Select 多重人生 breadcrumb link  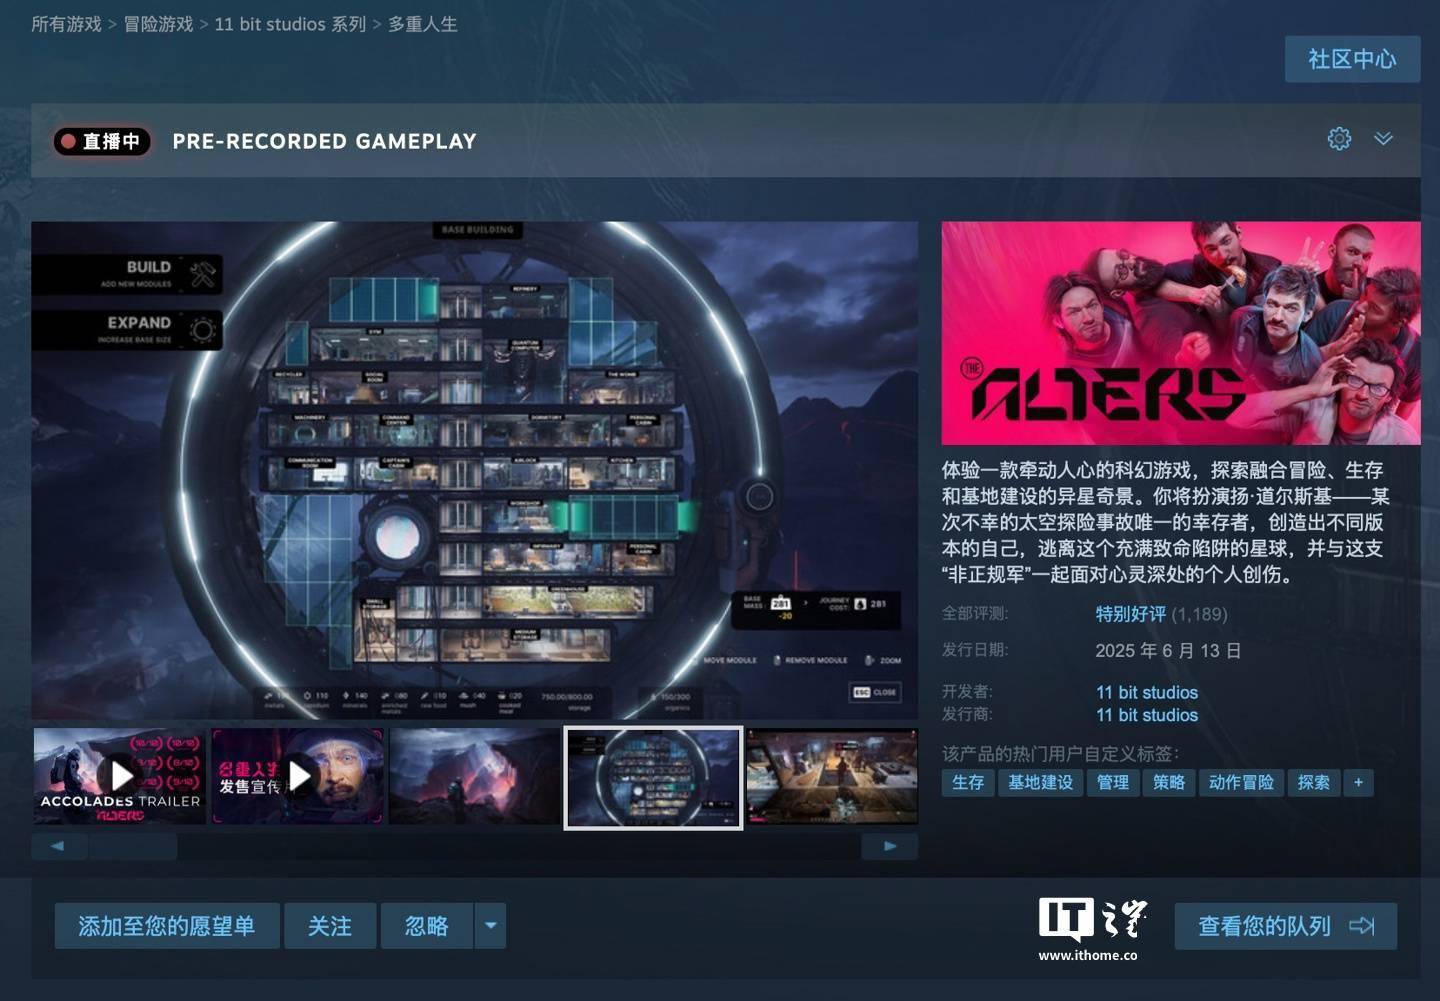coord(423,24)
